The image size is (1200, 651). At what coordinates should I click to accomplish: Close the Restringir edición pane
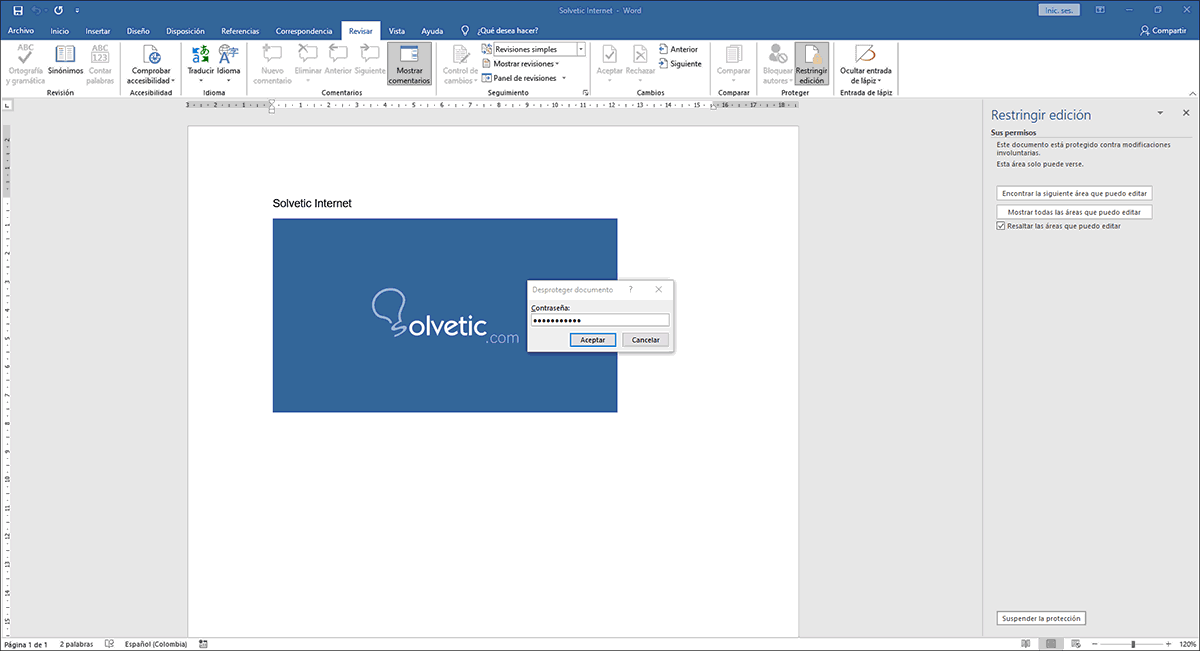click(1186, 114)
